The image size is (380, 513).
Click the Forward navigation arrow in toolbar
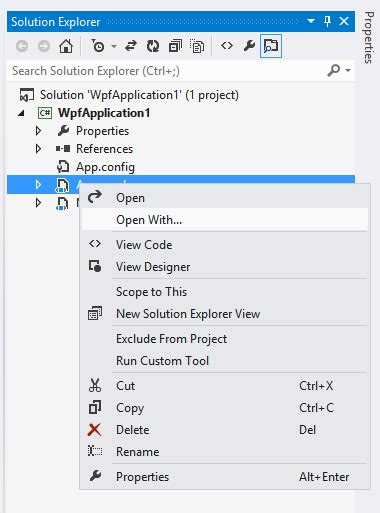coord(44,46)
